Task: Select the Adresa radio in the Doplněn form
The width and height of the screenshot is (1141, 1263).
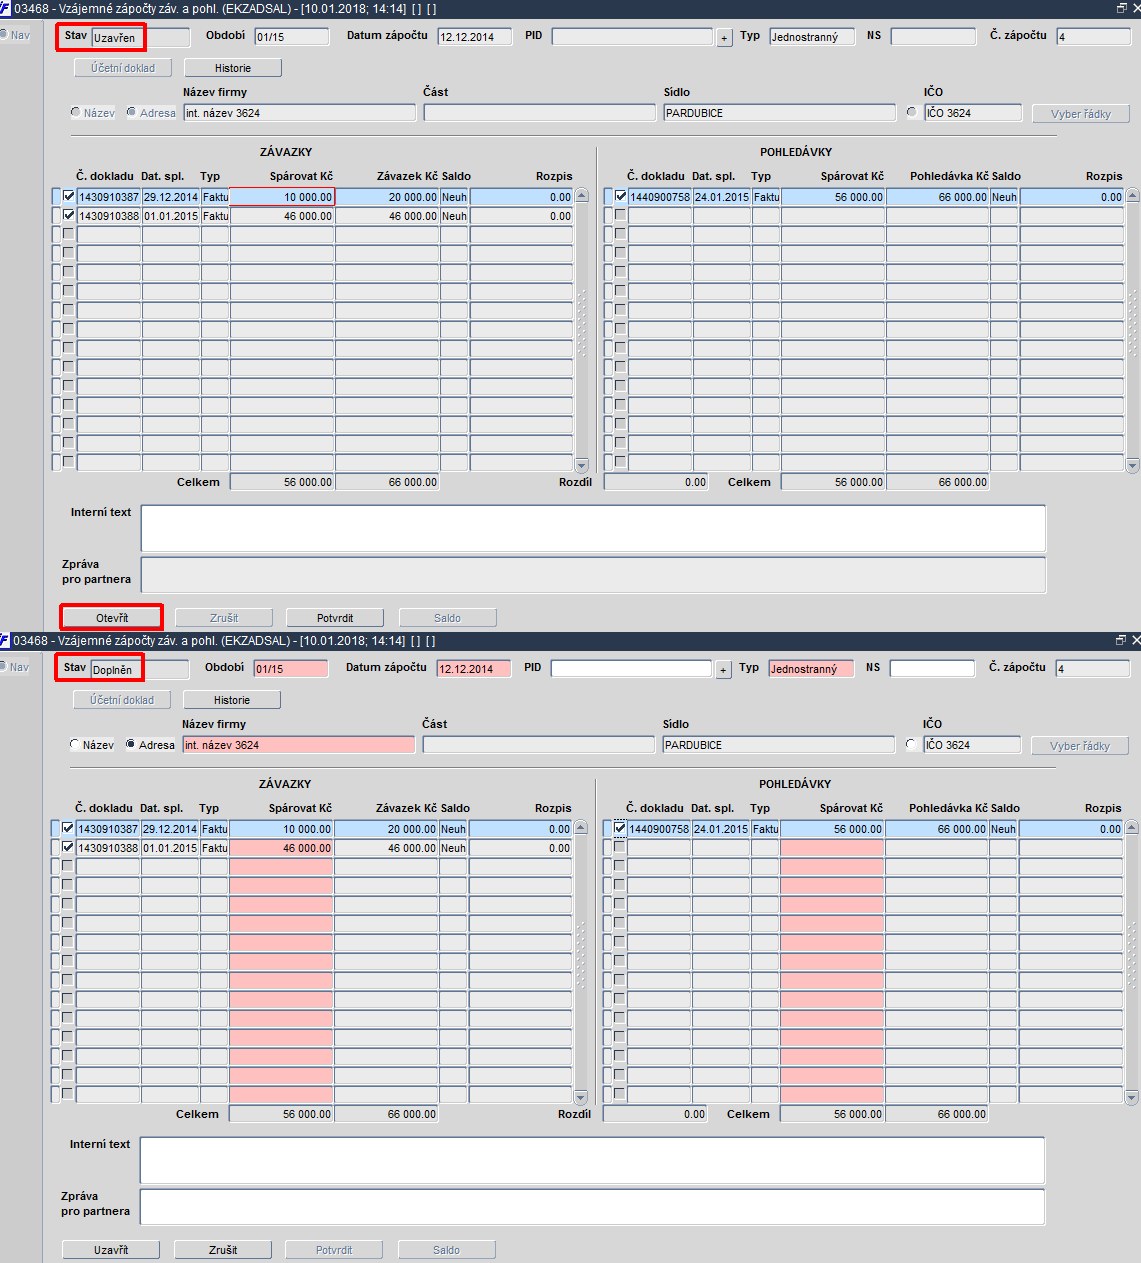Action: pyautogui.click(x=131, y=744)
